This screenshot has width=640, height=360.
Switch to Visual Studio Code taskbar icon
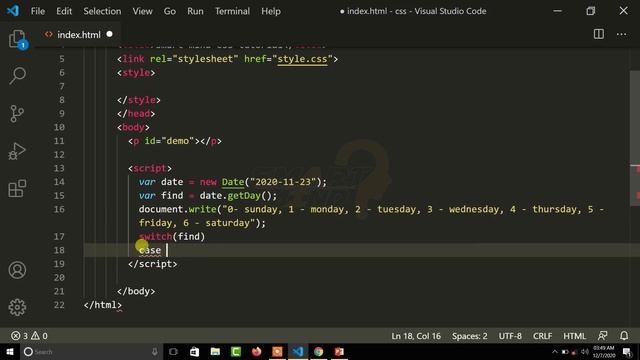298,351
